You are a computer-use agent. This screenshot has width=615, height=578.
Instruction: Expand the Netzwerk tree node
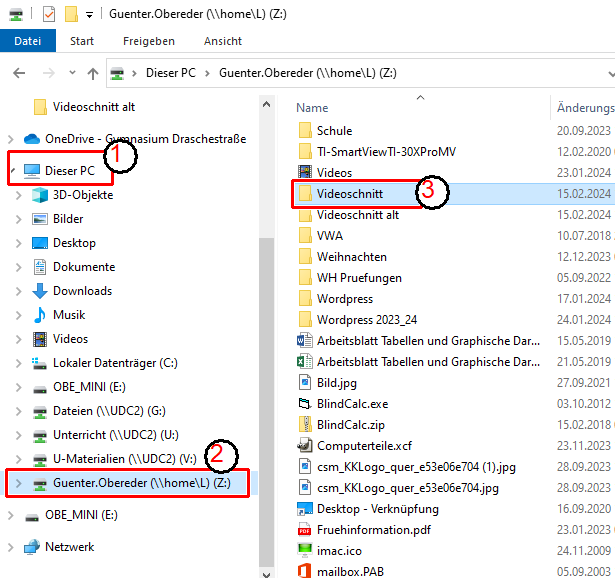[x=10, y=547]
